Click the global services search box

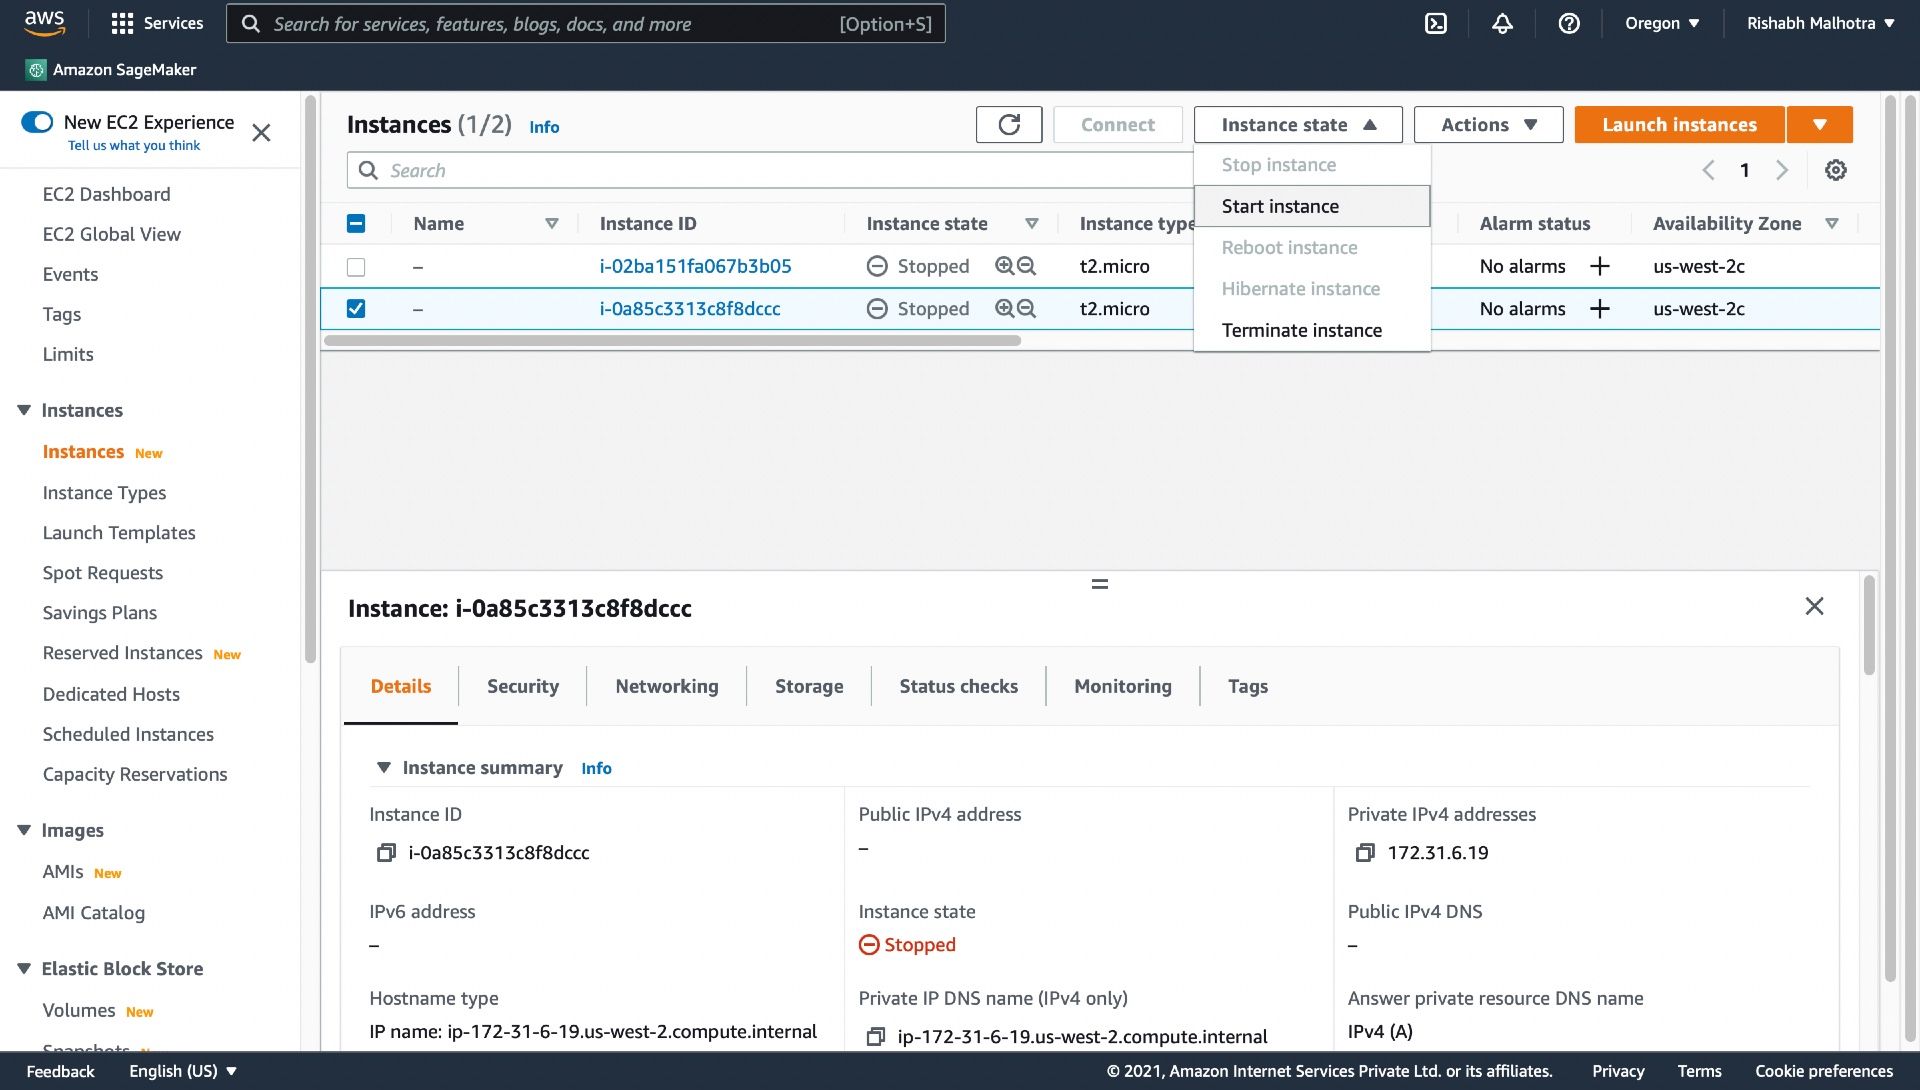tap(586, 23)
